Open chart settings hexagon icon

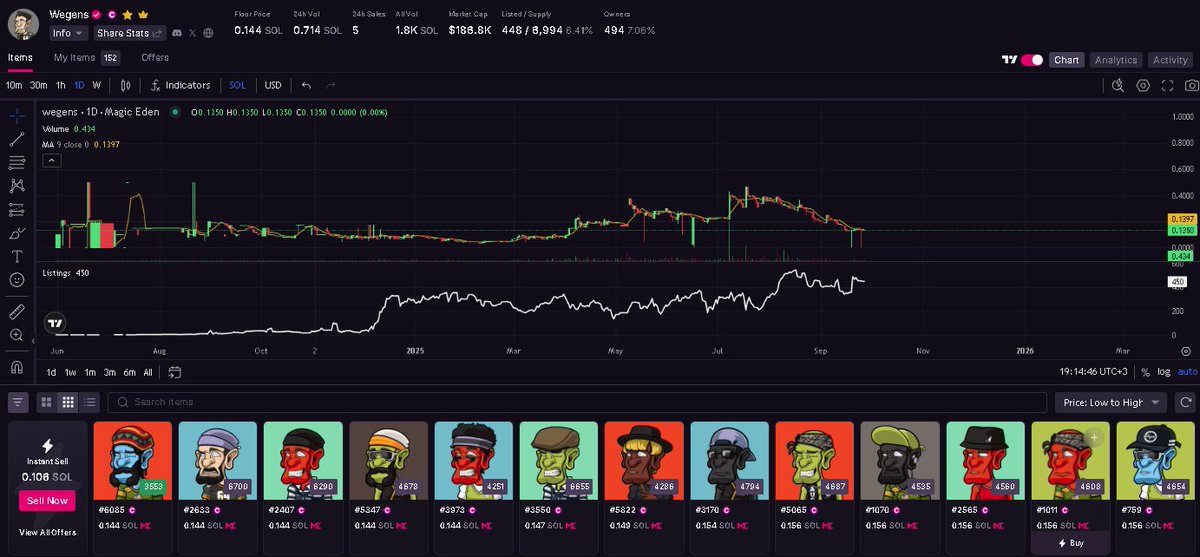tap(1143, 86)
